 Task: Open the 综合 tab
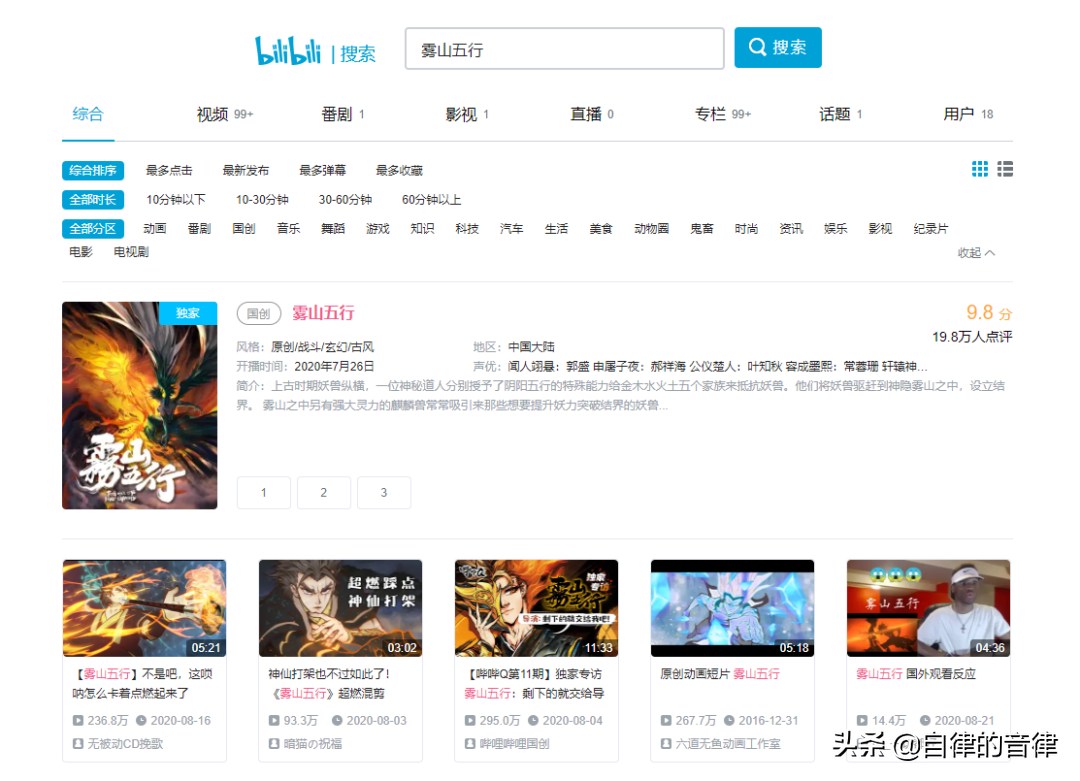click(88, 114)
